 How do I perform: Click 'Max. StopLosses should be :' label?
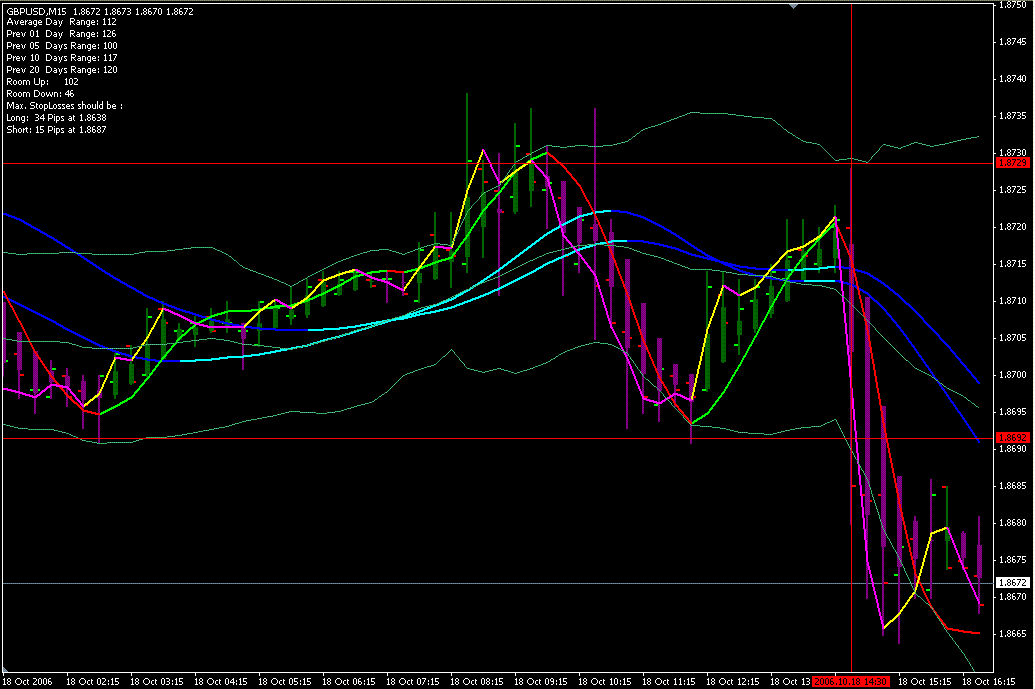[x=65, y=106]
